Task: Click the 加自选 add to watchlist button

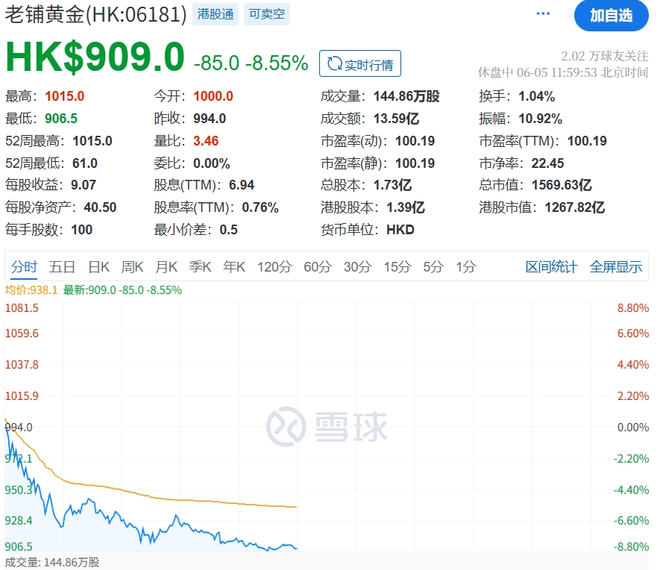Action: click(x=611, y=15)
